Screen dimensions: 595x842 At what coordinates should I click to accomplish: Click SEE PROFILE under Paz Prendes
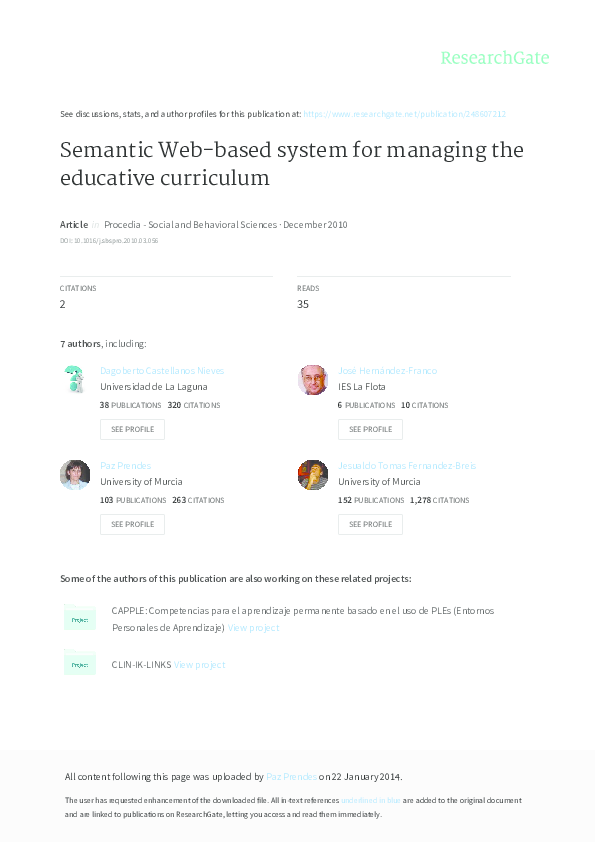point(132,524)
